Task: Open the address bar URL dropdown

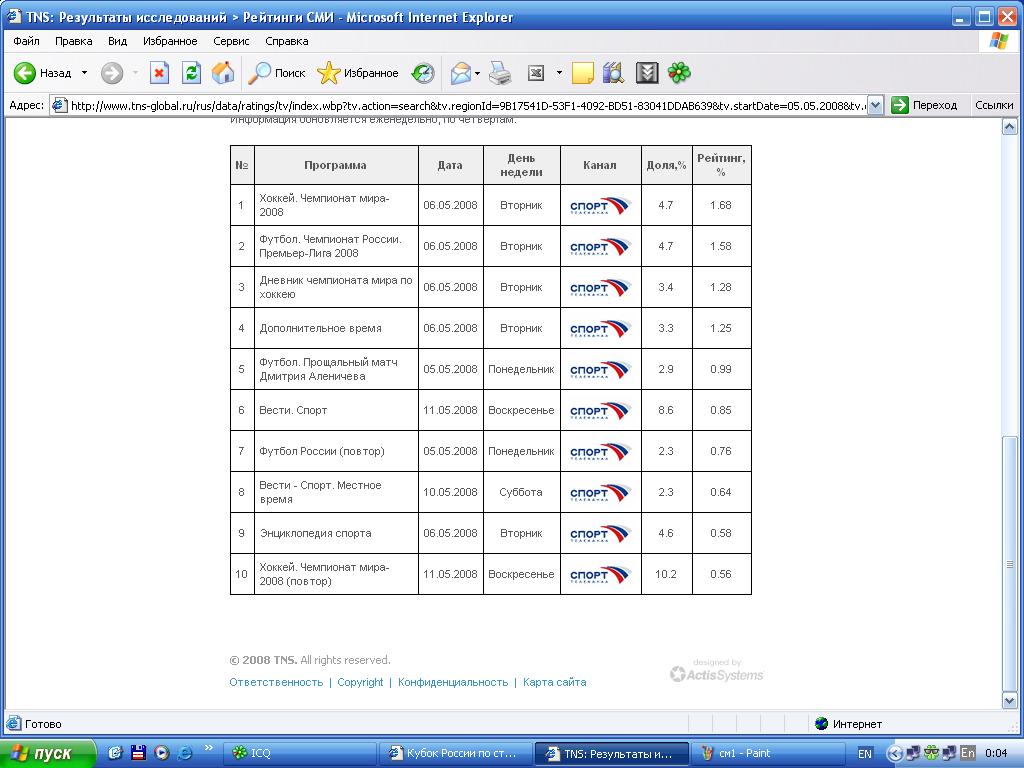Action: point(875,105)
